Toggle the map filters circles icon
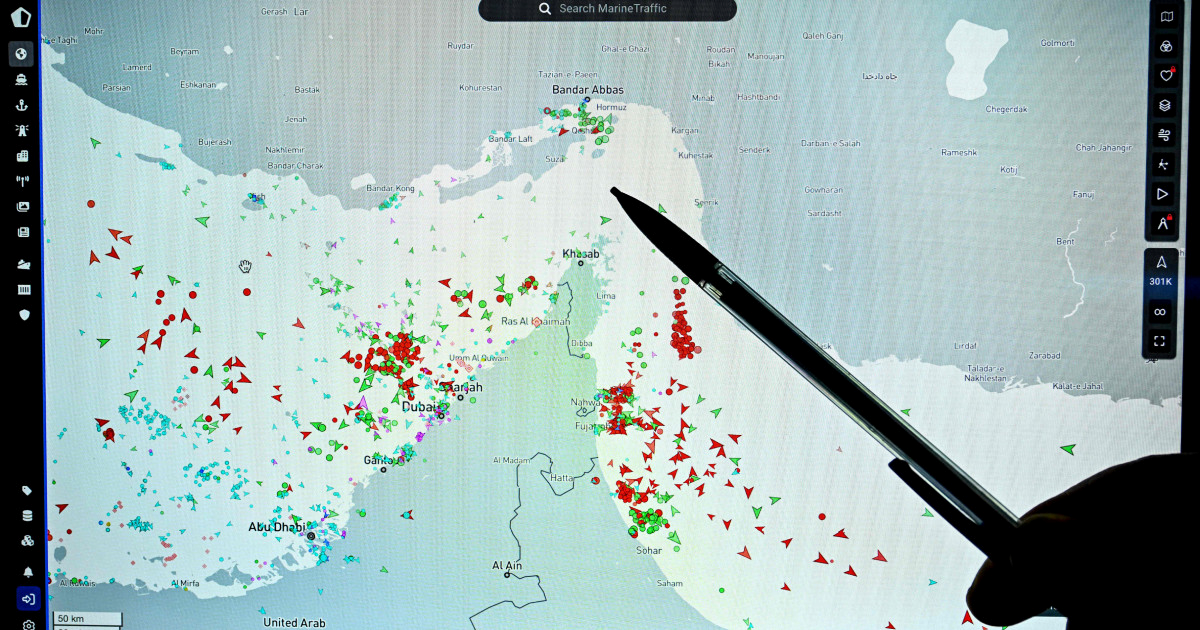Image resolution: width=1200 pixels, height=630 pixels. (x=1164, y=46)
